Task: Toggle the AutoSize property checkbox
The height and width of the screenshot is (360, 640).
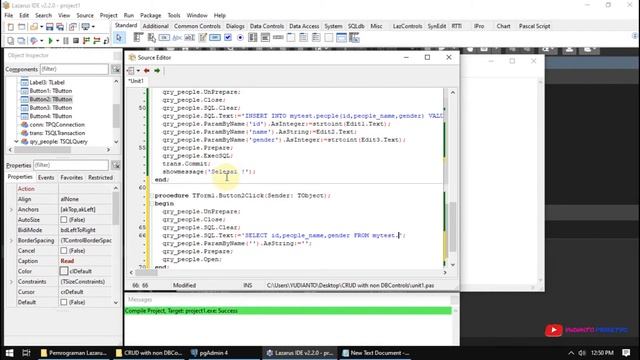Action: [x=64, y=220]
